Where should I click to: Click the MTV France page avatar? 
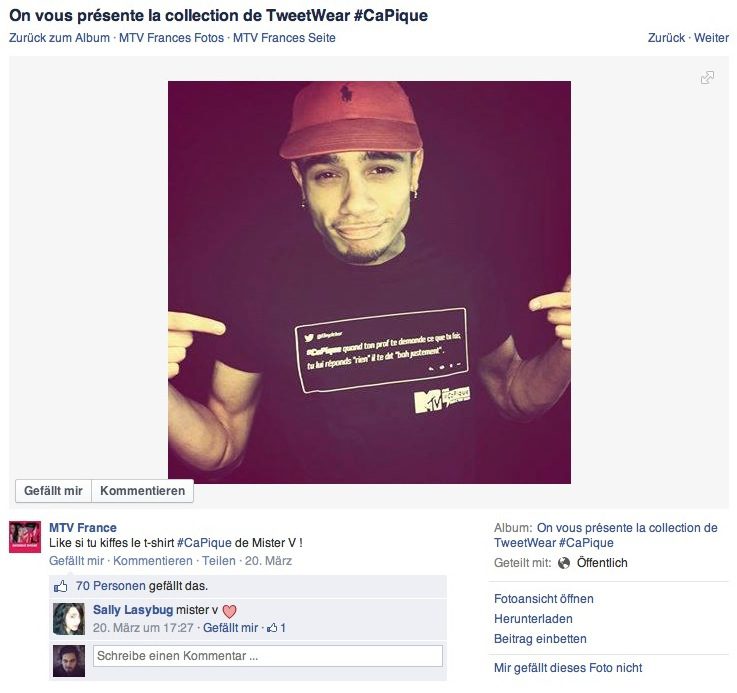[25, 537]
